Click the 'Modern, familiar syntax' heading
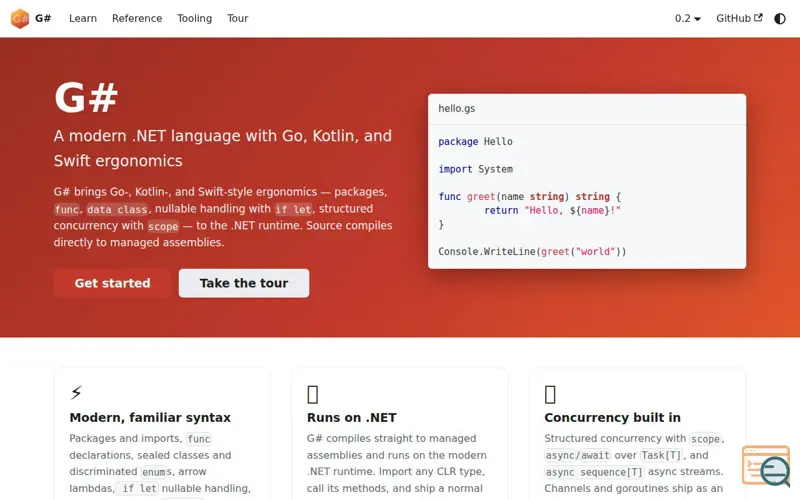Screen dimensions: 800x500 (150, 417)
